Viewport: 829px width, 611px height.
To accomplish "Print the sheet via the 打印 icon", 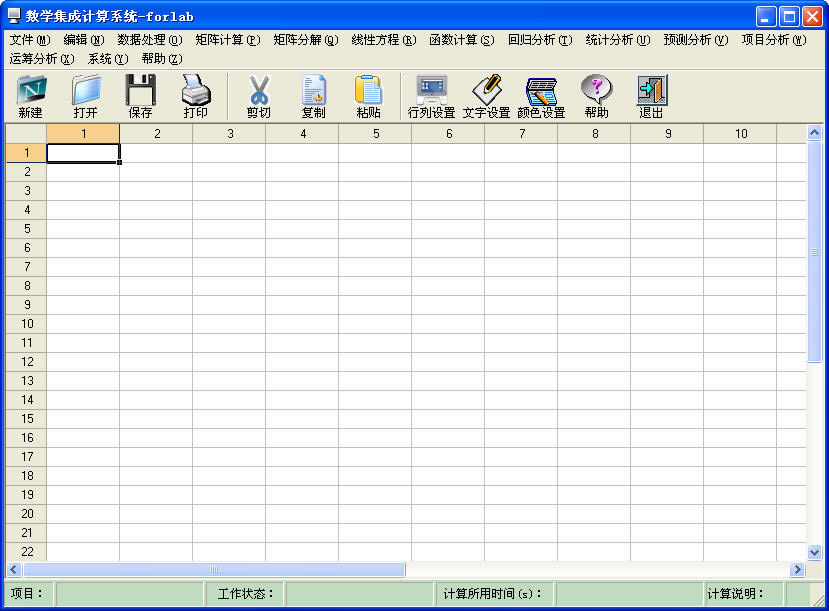I will pos(194,95).
